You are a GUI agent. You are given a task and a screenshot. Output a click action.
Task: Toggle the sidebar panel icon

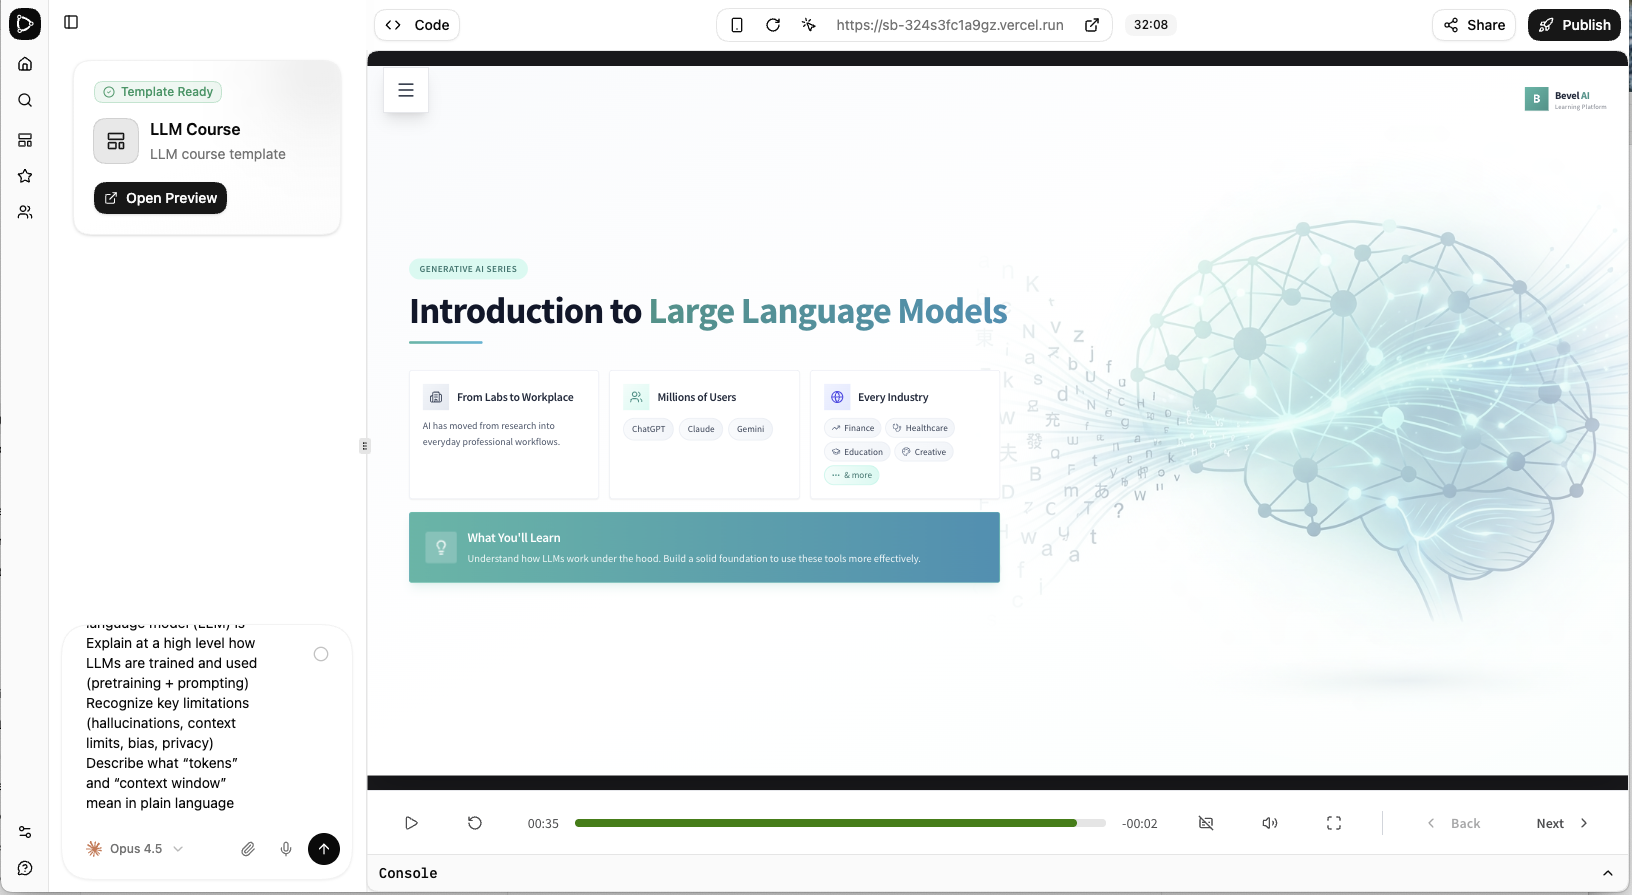(x=71, y=22)
